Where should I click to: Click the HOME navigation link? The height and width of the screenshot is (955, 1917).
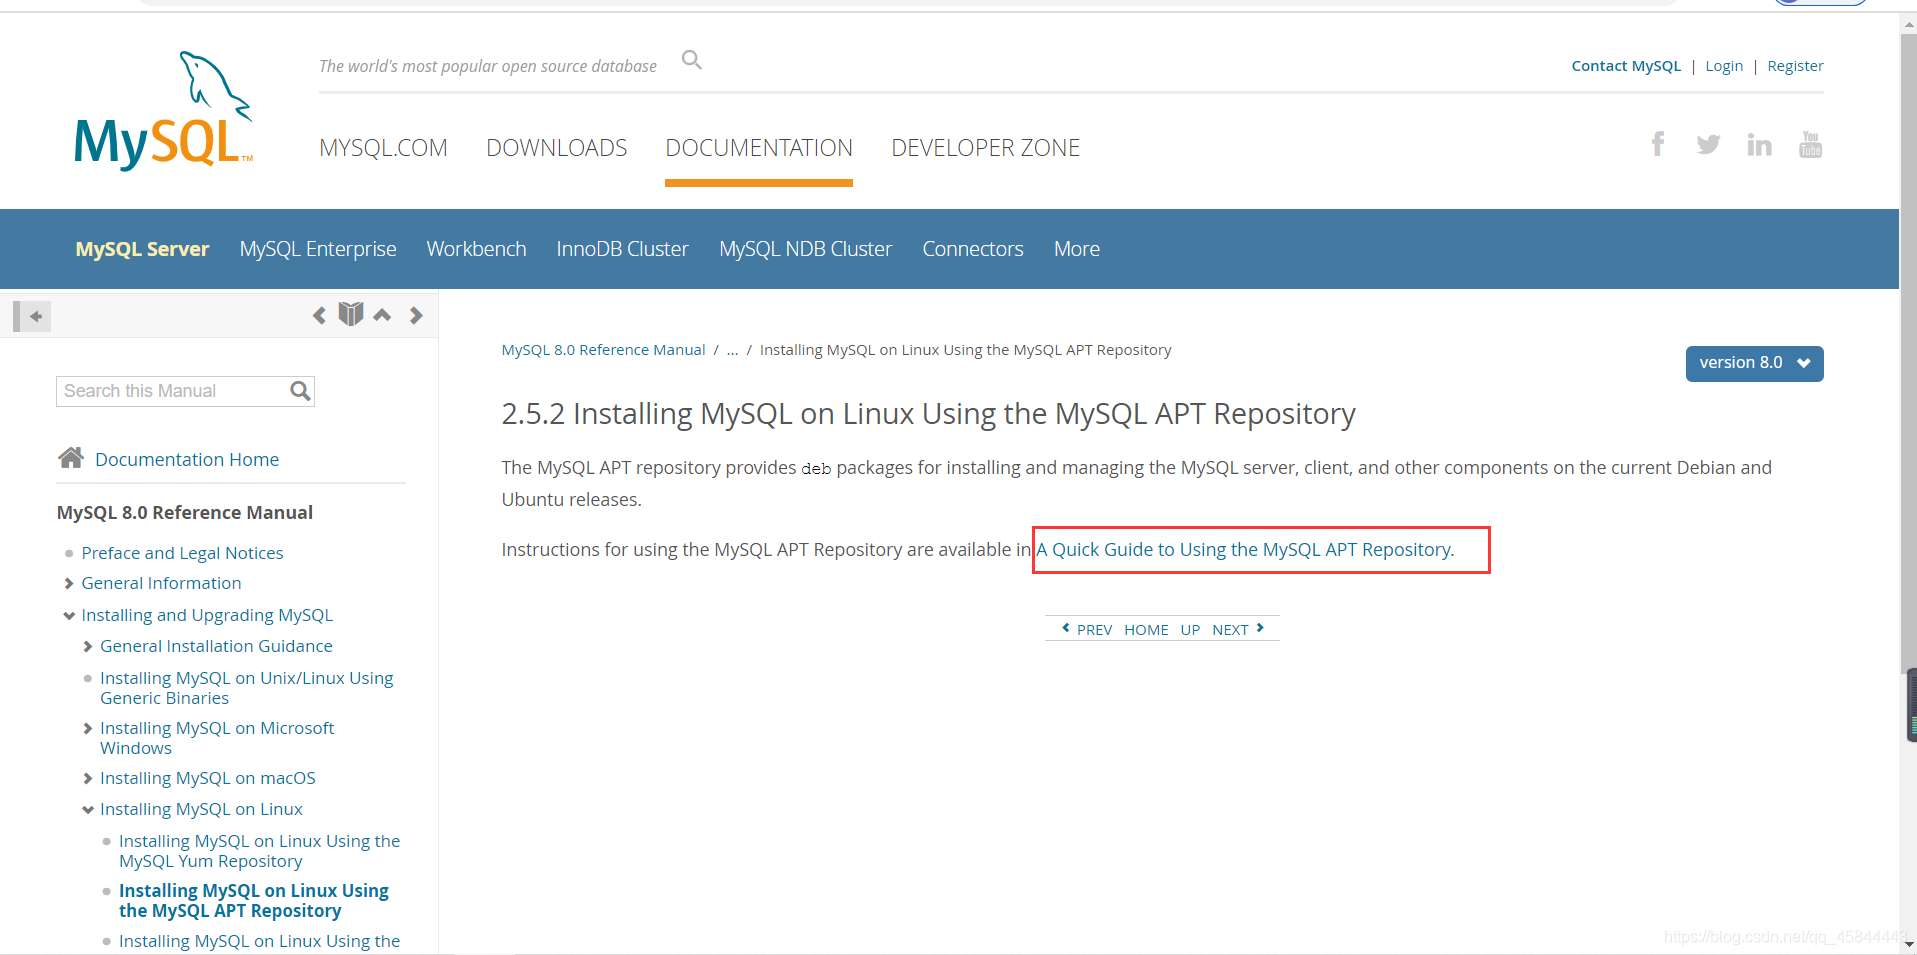[1146, 630]
